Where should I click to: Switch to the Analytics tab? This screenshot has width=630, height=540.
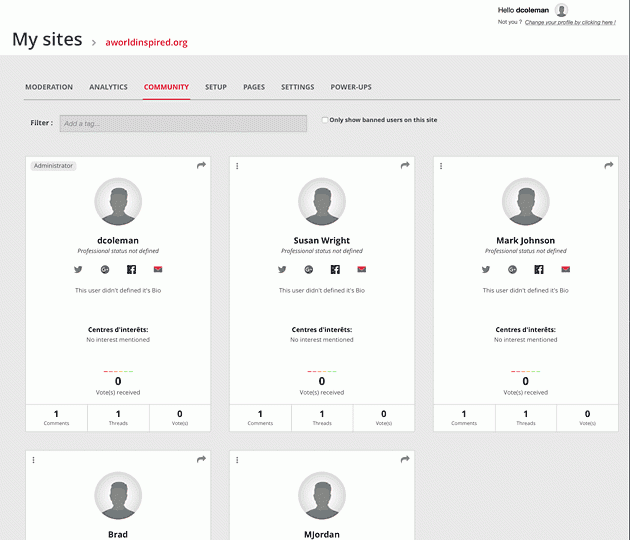[108, 87]
